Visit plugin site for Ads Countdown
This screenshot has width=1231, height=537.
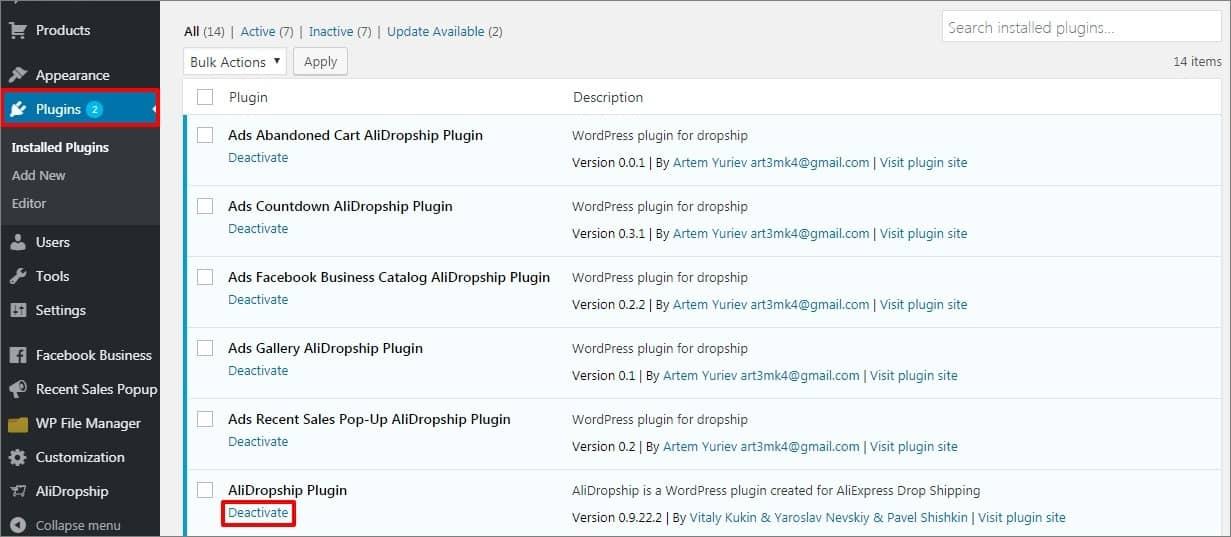pyautogui.click(x=923, y=233)
